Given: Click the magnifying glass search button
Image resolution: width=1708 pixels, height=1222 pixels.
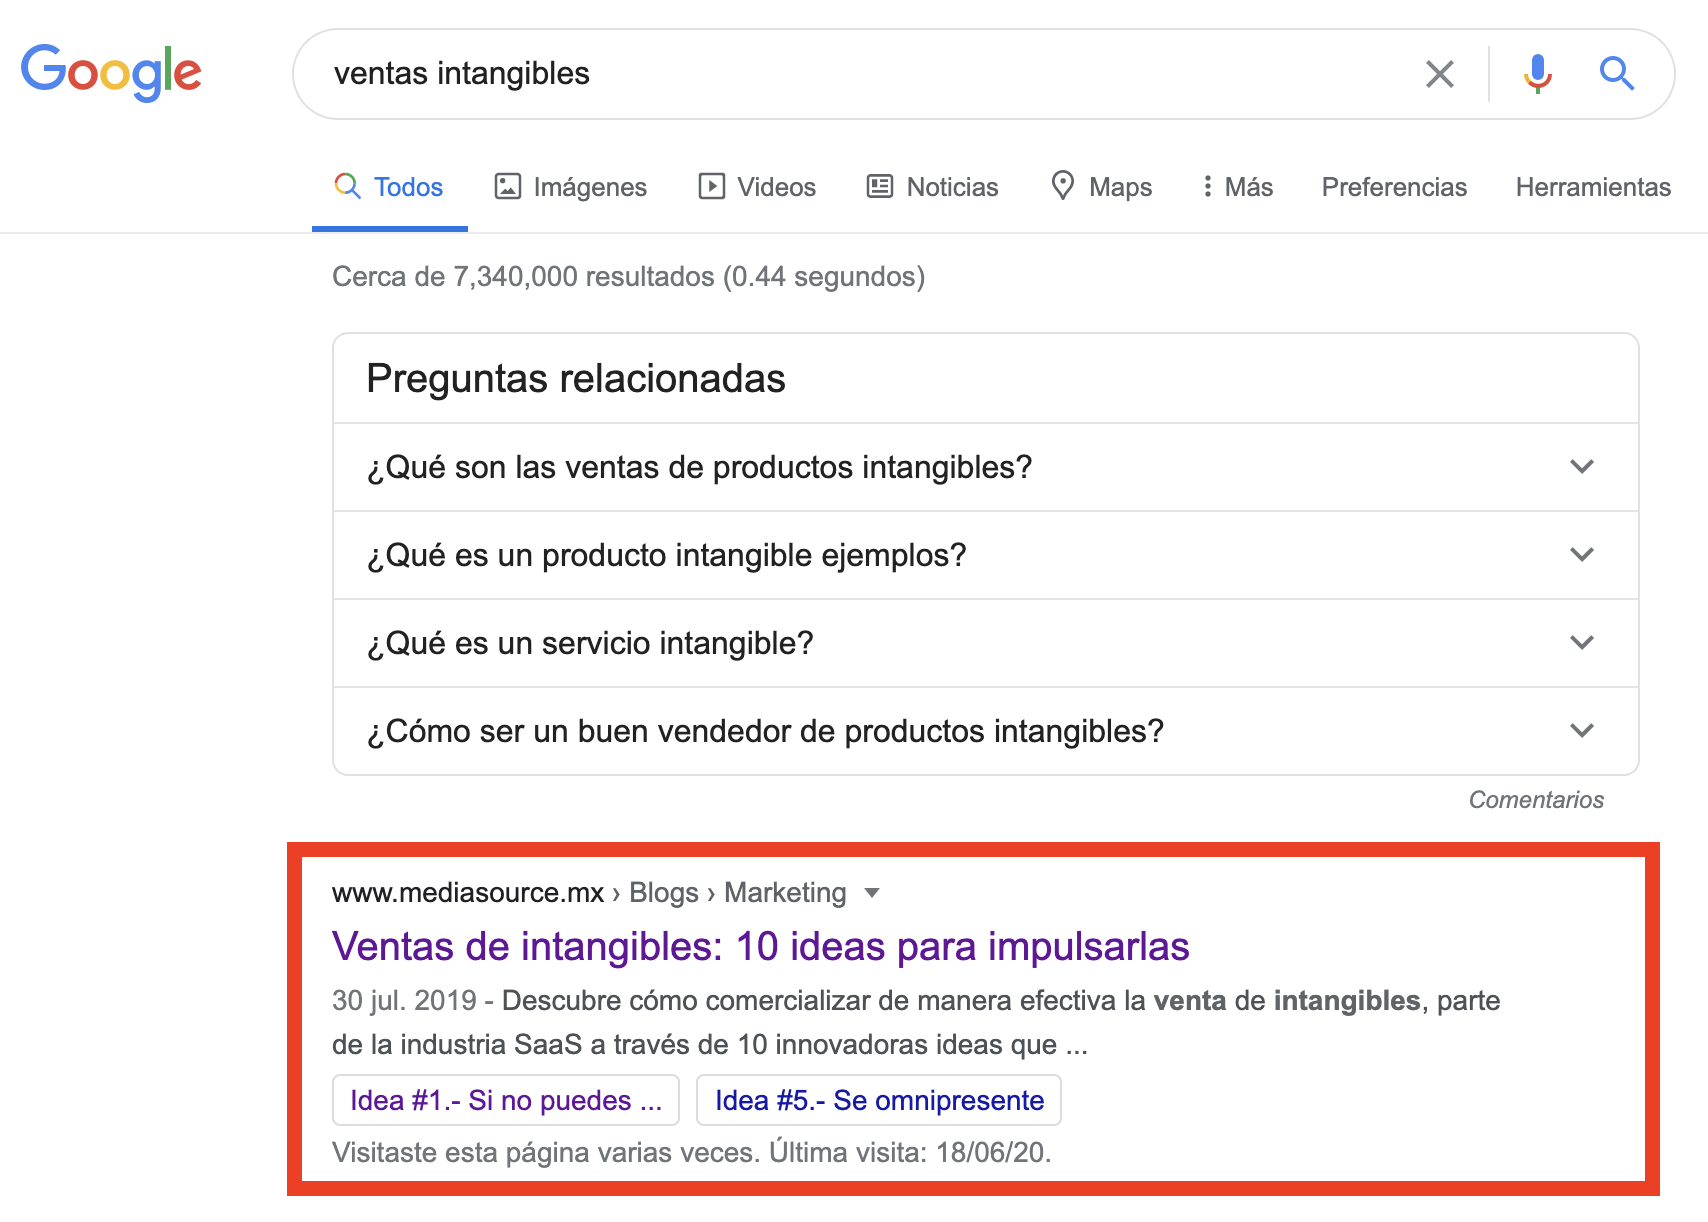Looking at the screenshot, I should [x=1616, y=74].
